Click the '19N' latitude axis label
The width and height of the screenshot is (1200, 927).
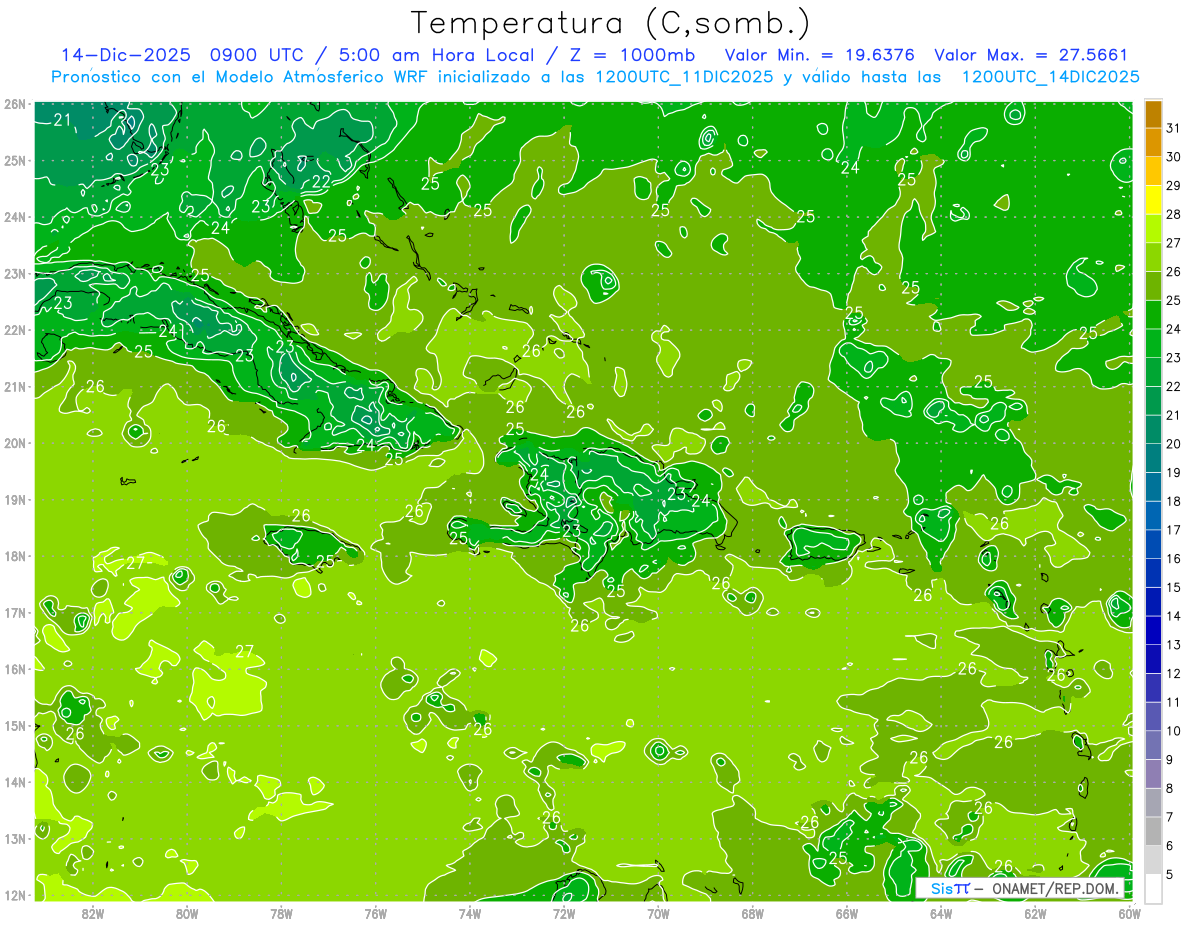point(14,500)
